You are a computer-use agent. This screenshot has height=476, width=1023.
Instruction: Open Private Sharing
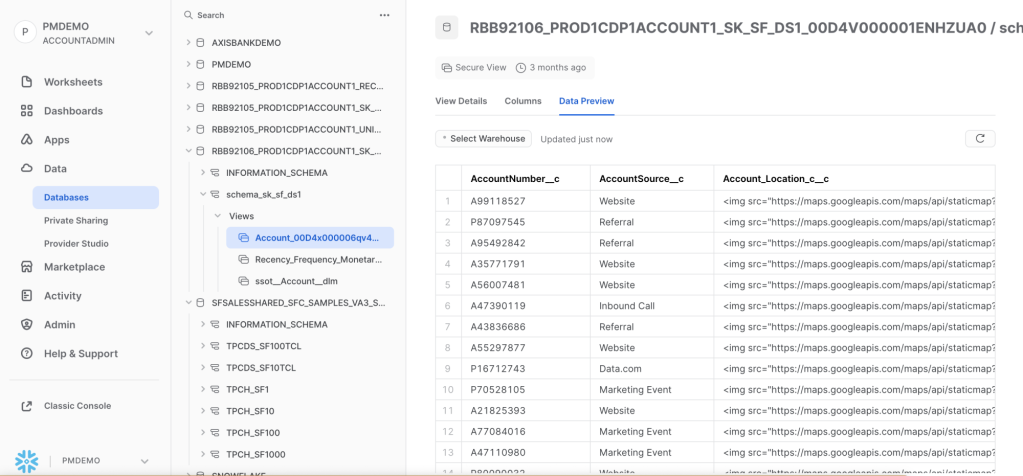tap(76, 220)
